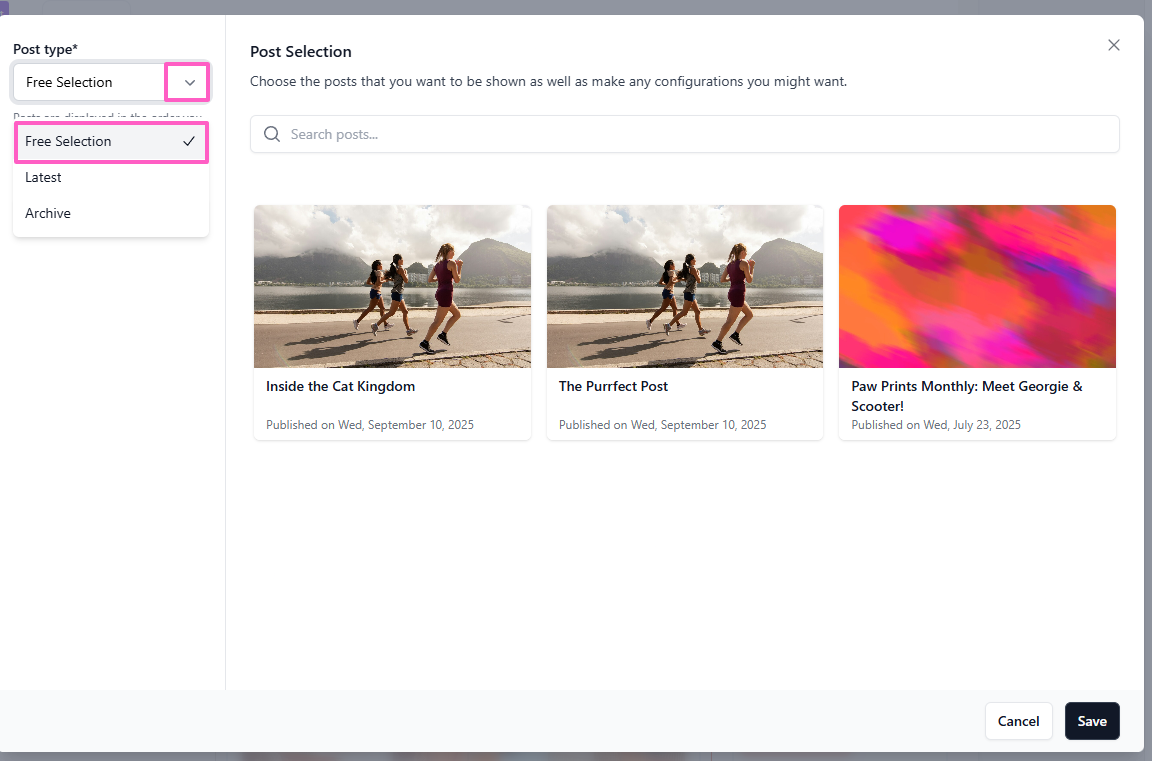Click Paw Prints Monthly July 23 date

pos(936,425)
